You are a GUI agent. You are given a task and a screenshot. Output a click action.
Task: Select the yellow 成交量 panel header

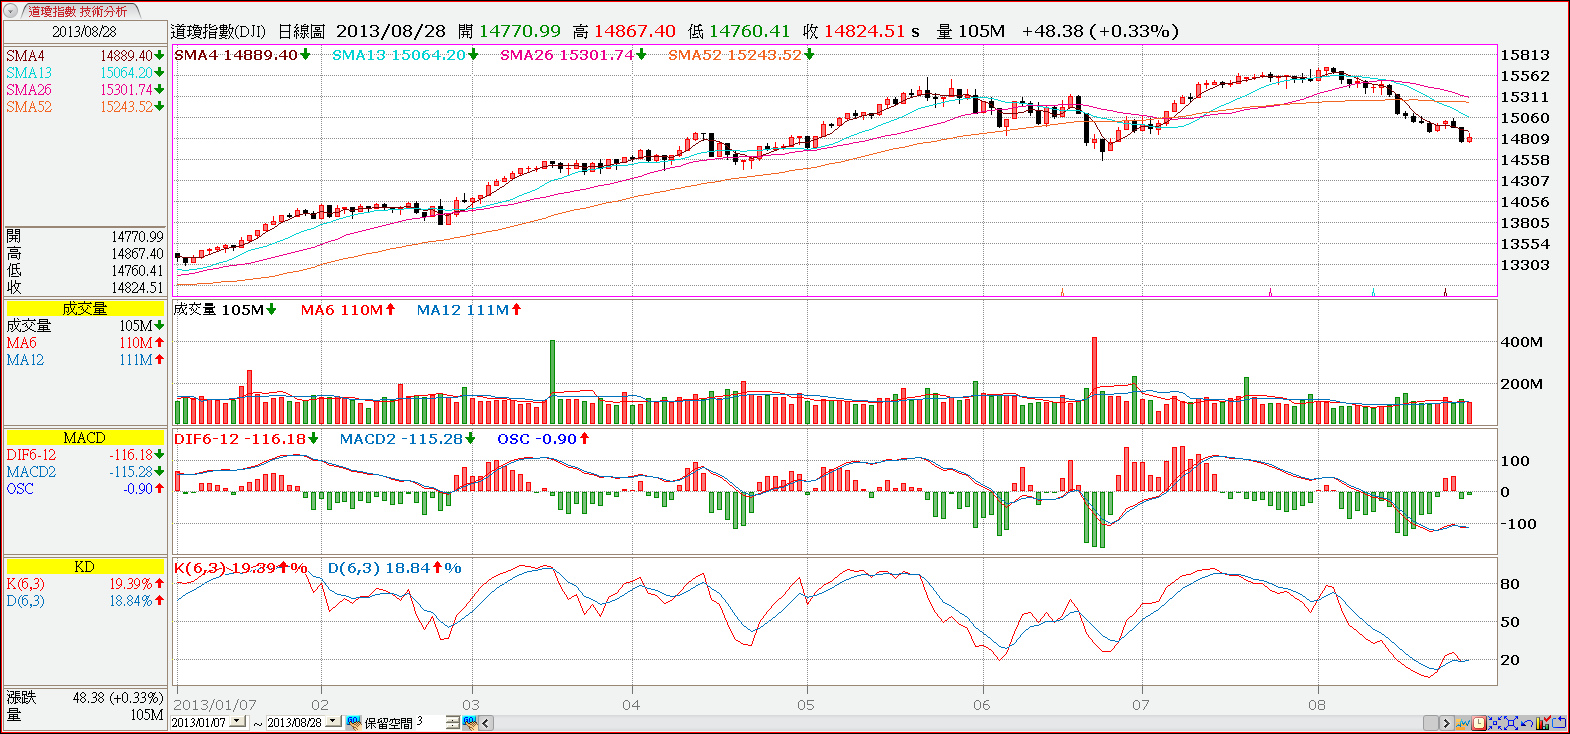tap(84, 309)
